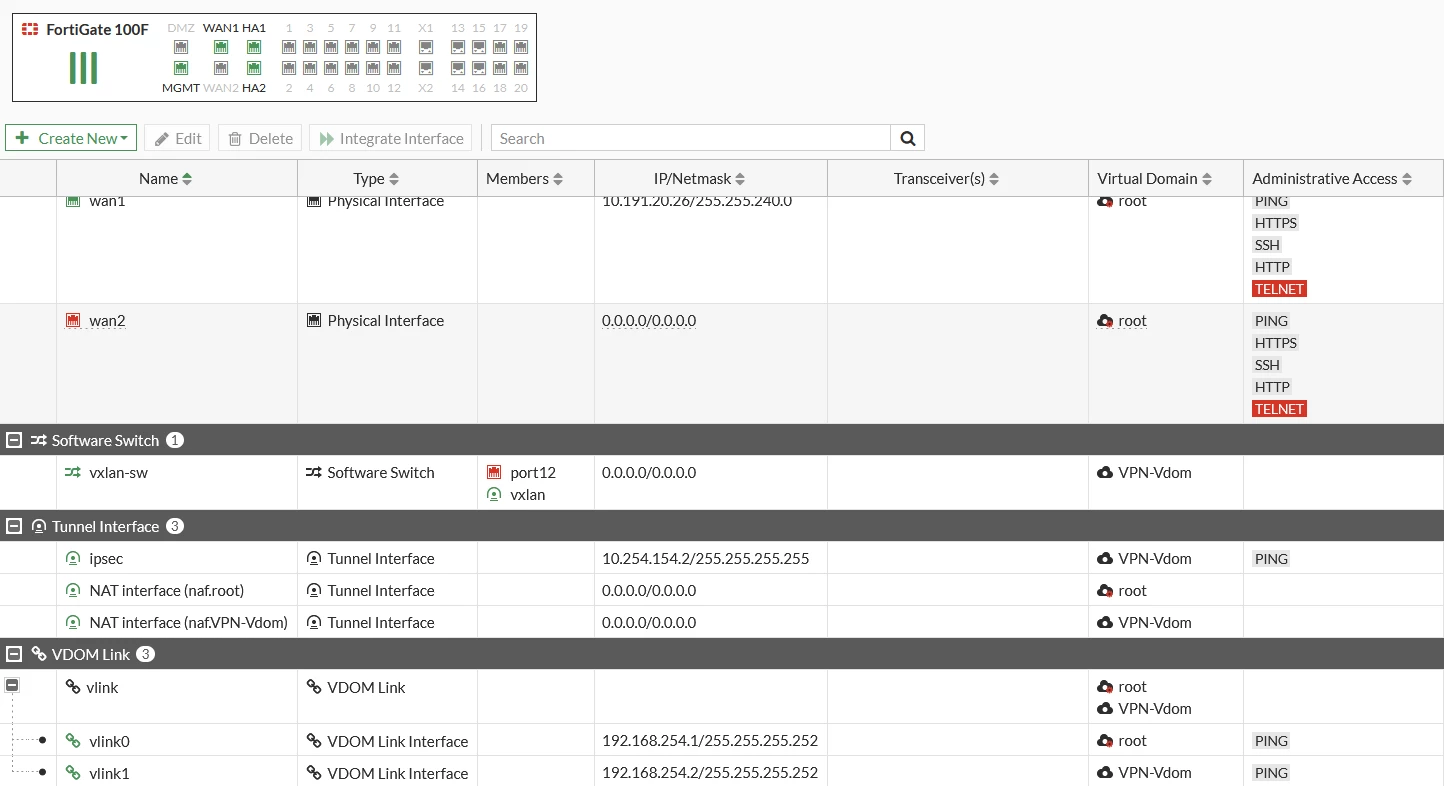Click the Fortinet logo beside FortiGate 100F
Screen dimensions: 1444x786
(30, 29)
